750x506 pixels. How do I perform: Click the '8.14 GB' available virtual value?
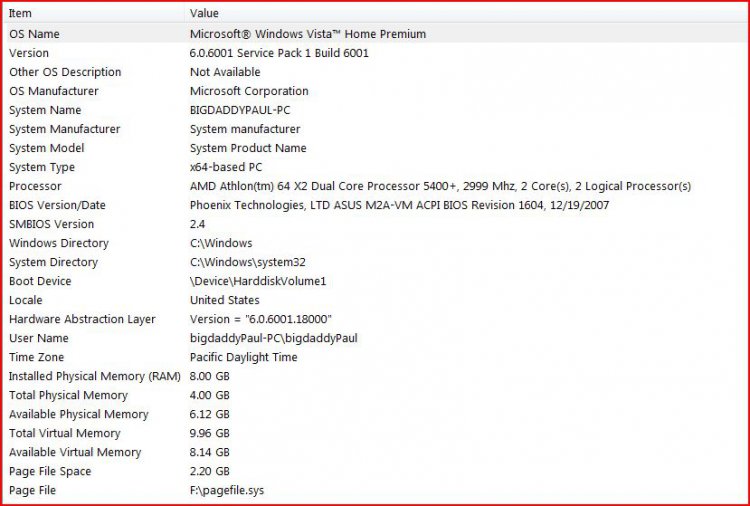[210, 452]
